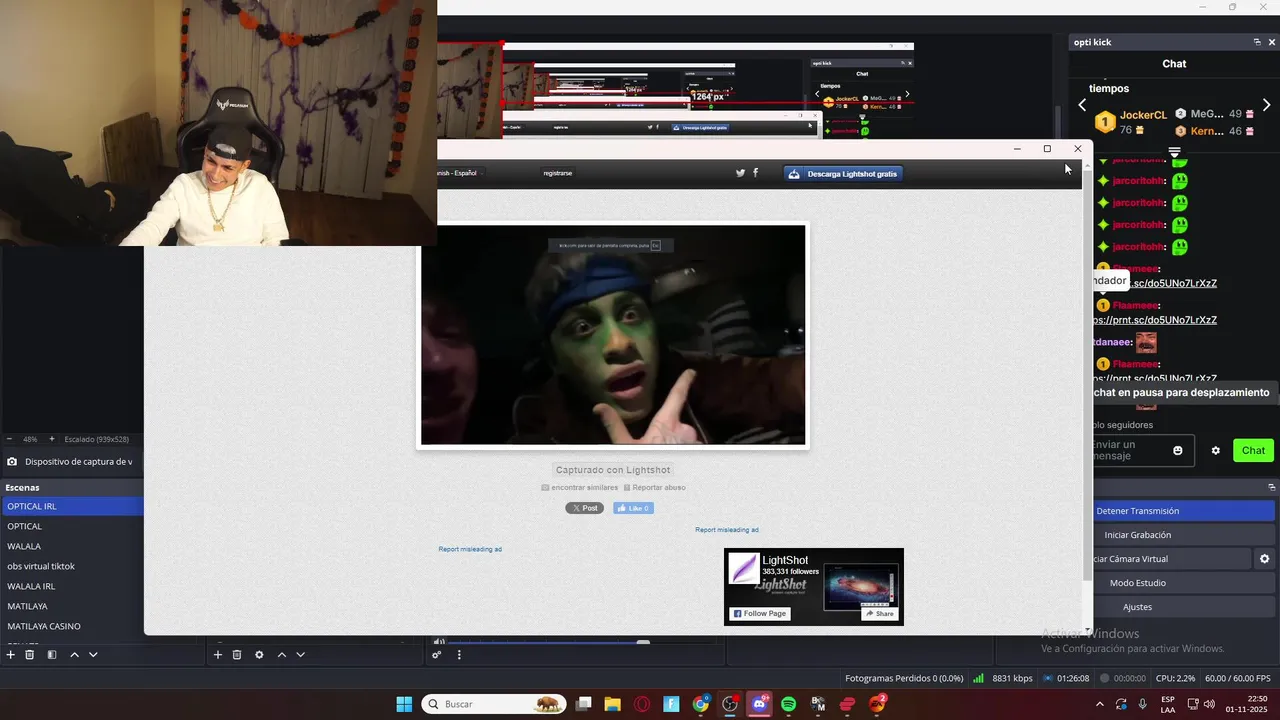Open scene filters icon in Escenas panel
1280x720 pixels.
point(52,654)
